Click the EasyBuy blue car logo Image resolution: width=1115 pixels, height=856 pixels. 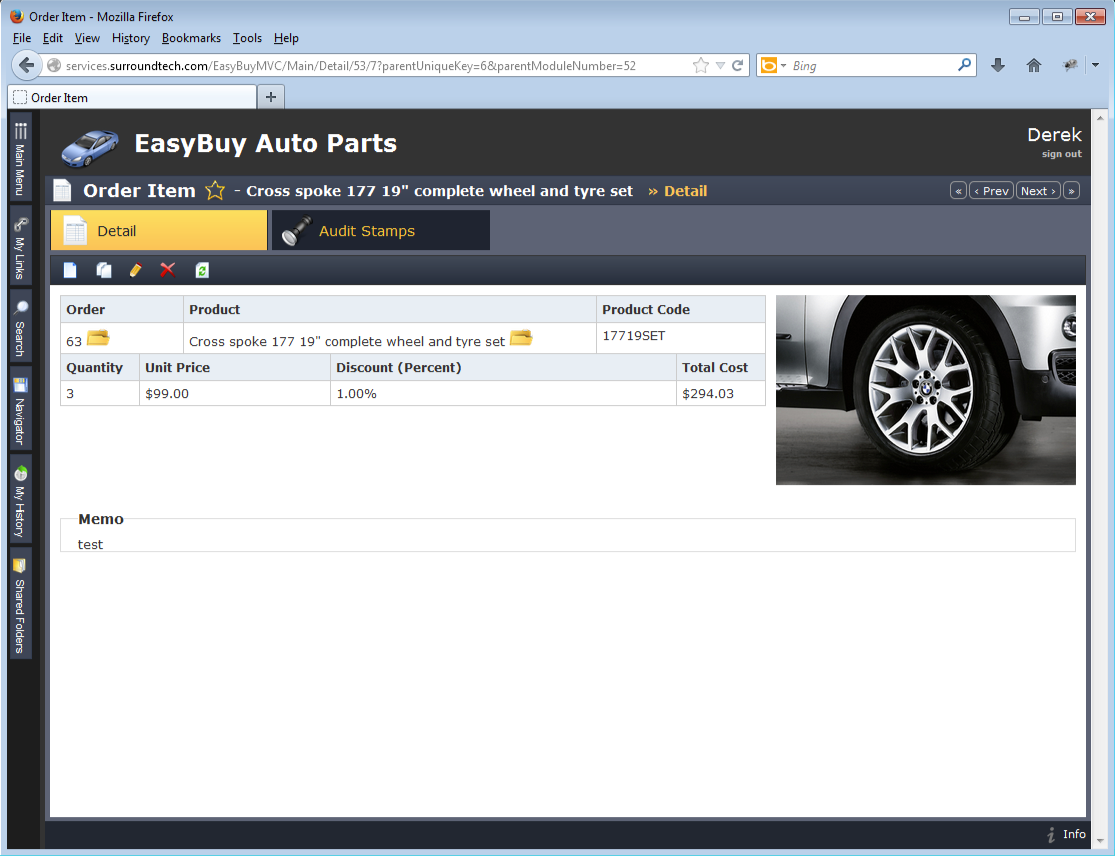point(90,148)
